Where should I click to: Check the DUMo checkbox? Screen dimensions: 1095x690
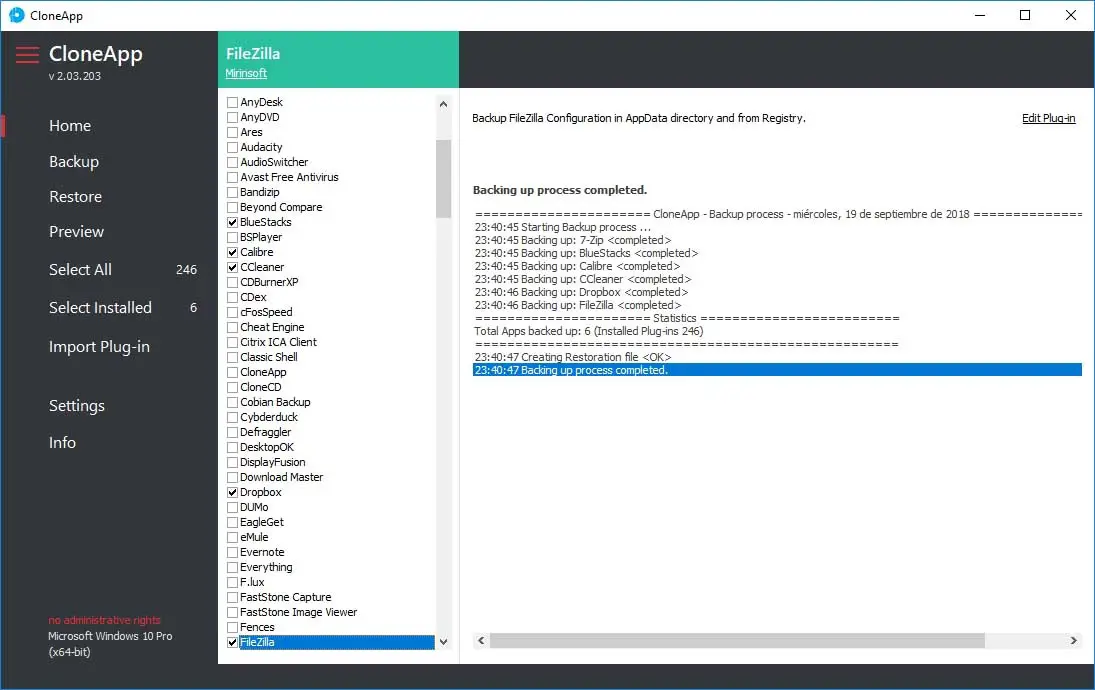[233, 508]
